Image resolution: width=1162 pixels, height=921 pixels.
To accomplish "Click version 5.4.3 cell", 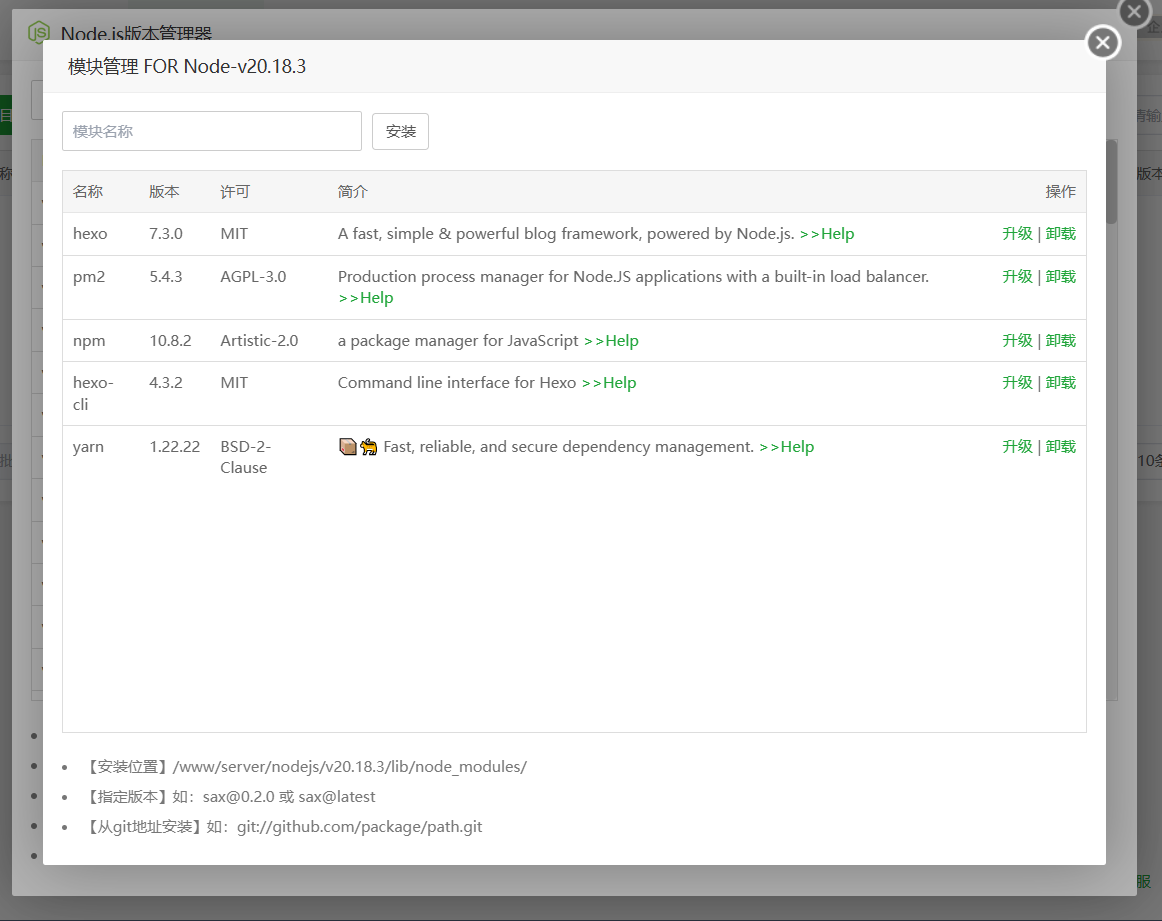I will pos(165,276).
